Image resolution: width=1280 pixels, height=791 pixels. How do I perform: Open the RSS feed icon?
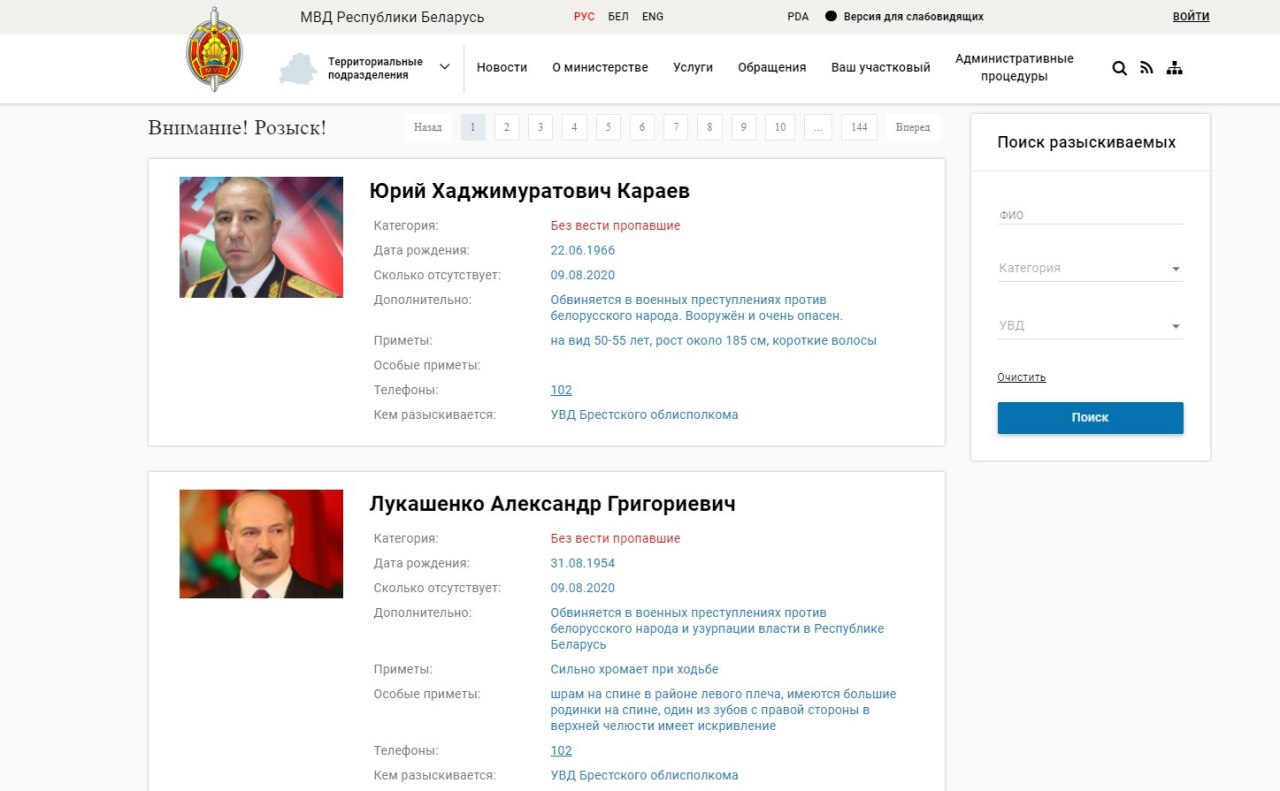tap(1146, 68)
